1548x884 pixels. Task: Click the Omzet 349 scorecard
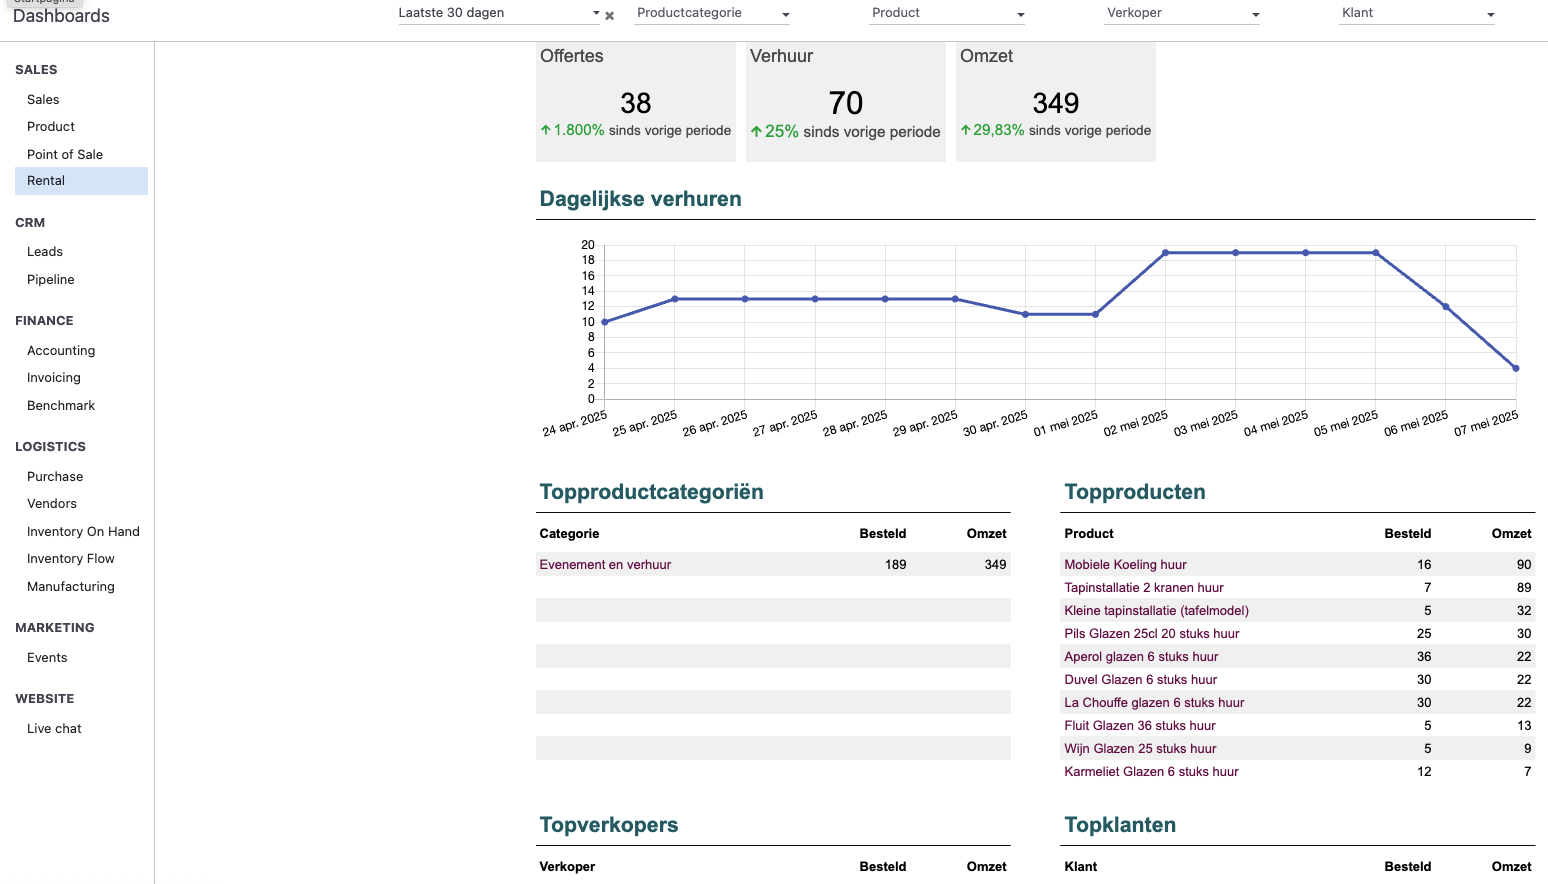(x=1056, y=103)
